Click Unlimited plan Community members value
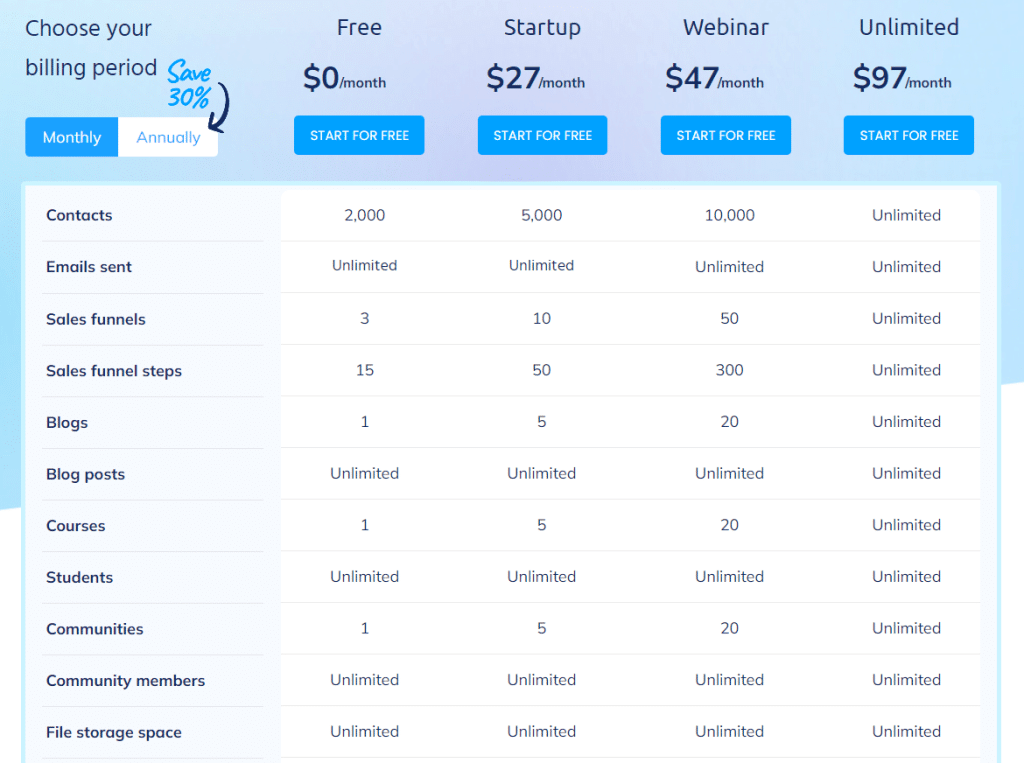1024x763 pixels. pos(906,679)
